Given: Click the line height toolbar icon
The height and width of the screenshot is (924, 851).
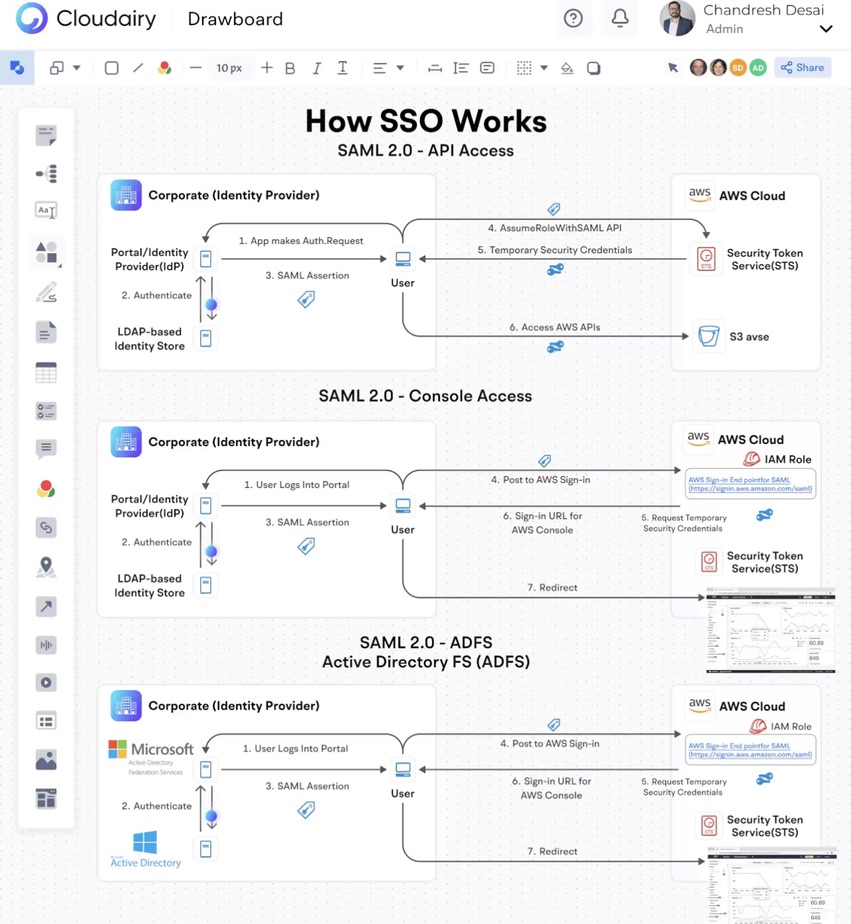Looking at the screenshot, I should pos(461,68).
